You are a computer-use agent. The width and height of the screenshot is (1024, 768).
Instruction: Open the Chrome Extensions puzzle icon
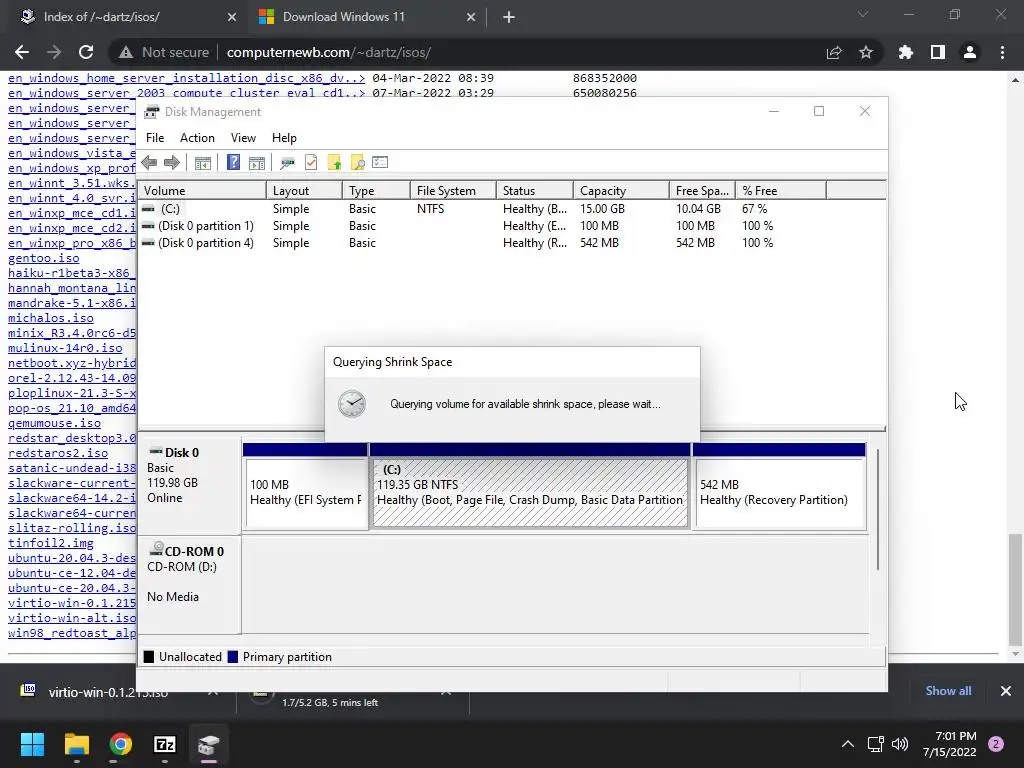[x=906, y=52]
